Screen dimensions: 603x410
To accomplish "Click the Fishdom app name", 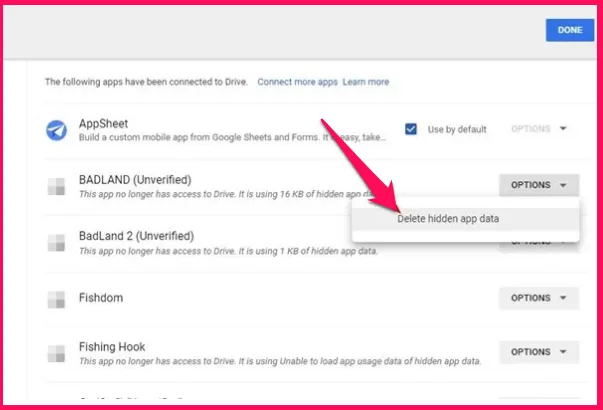I will pyautogui.click(x=101, y=298).
